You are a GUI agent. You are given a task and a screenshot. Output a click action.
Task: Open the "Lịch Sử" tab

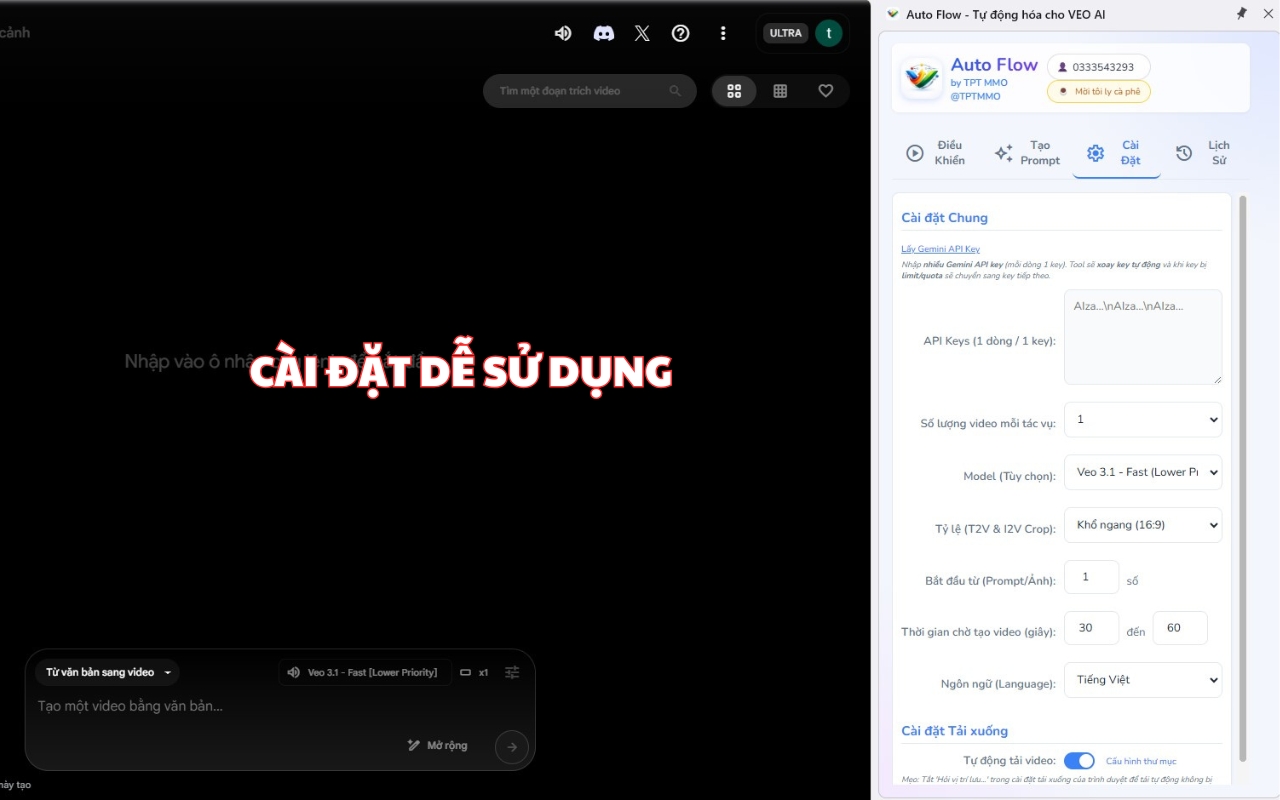tap(1205, 153)
